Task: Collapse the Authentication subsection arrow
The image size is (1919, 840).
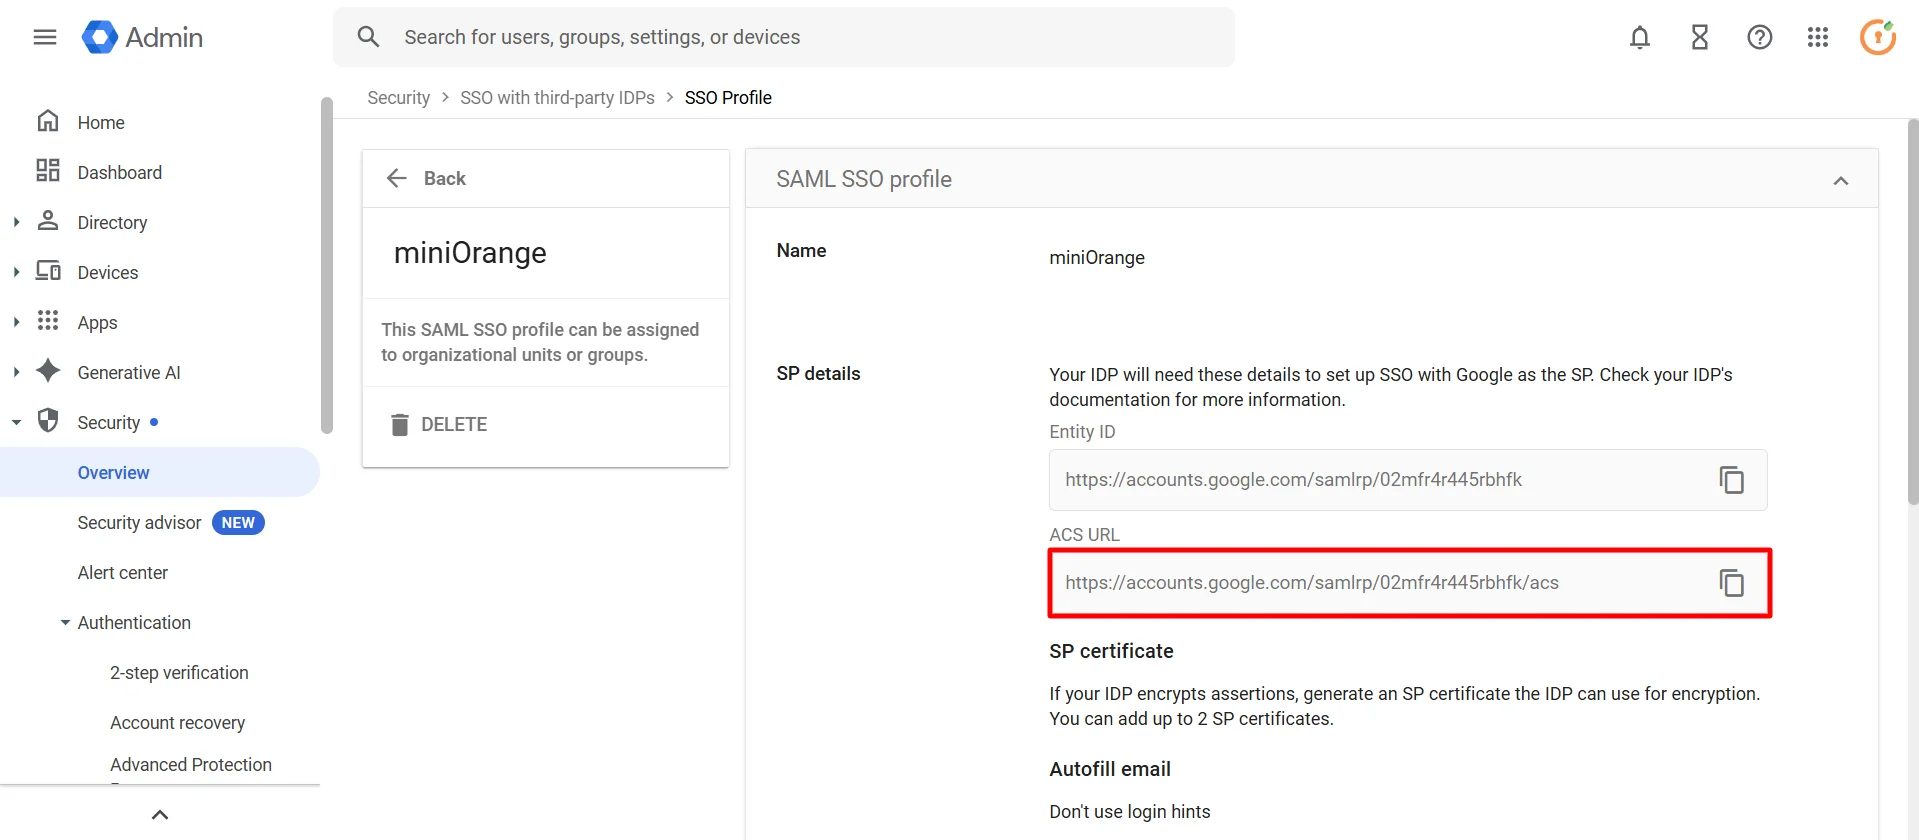Action: point(65,622)
